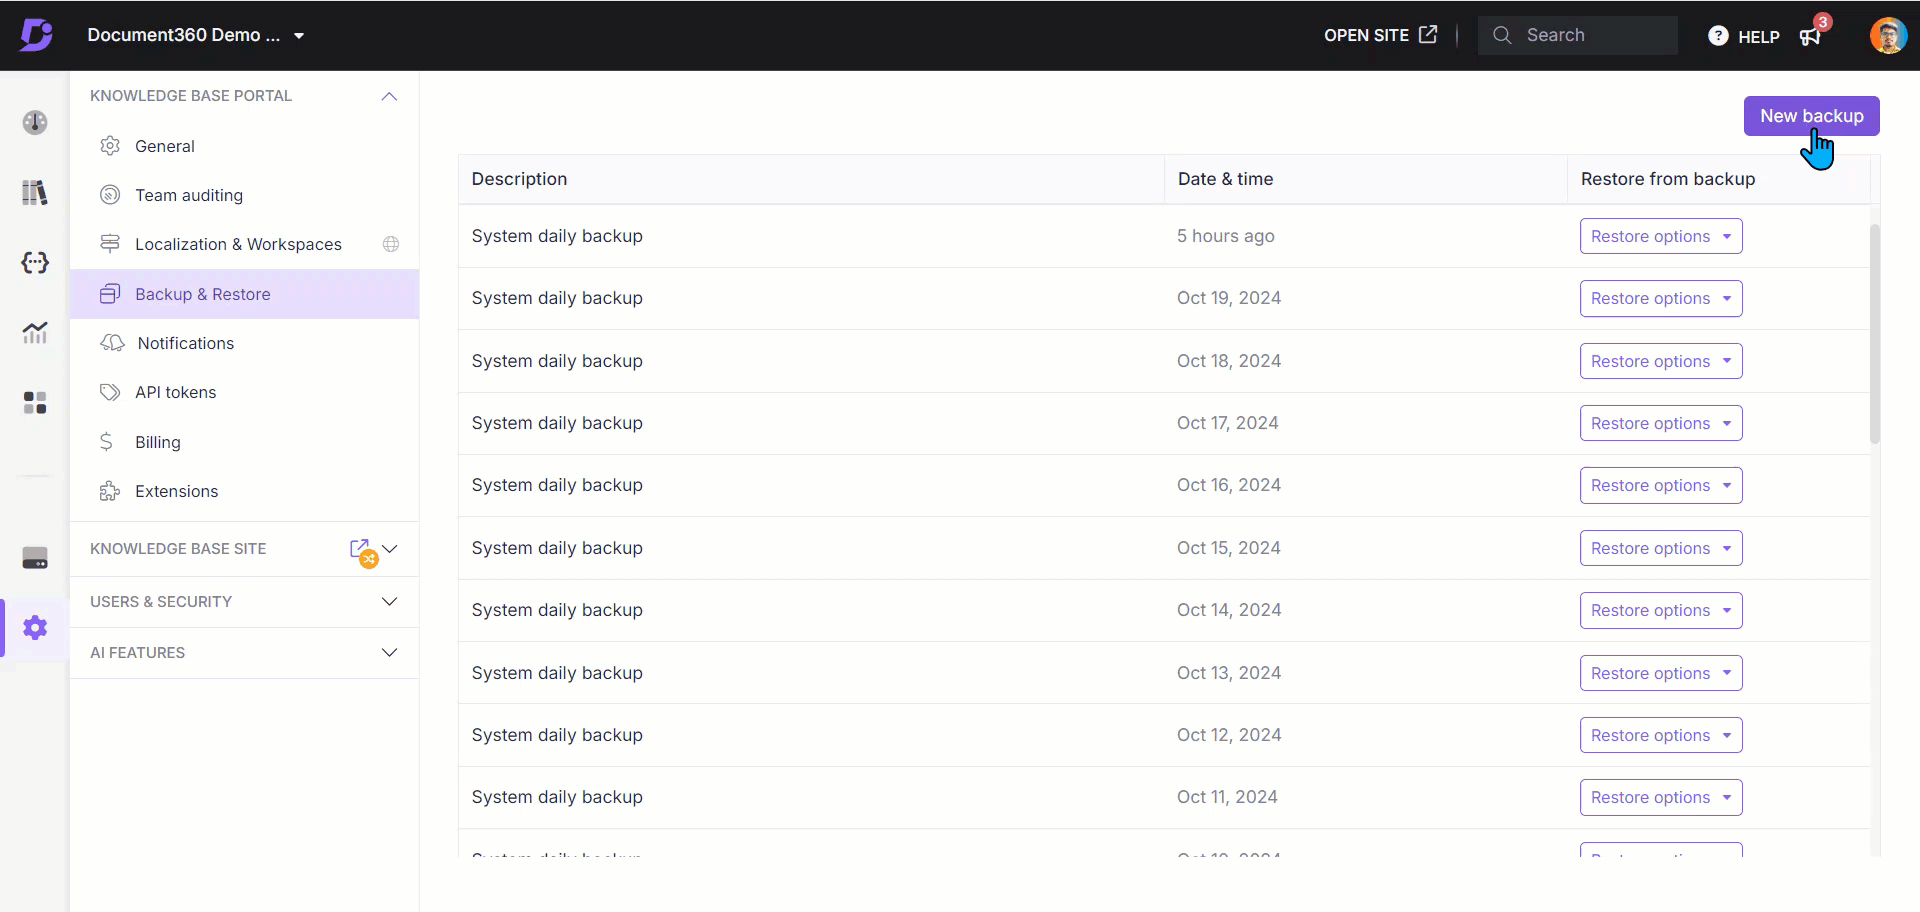1920x912 pixels.
Task: Open Restore options for 5 hours ago backup
Action: click(x=1661, y=236)
